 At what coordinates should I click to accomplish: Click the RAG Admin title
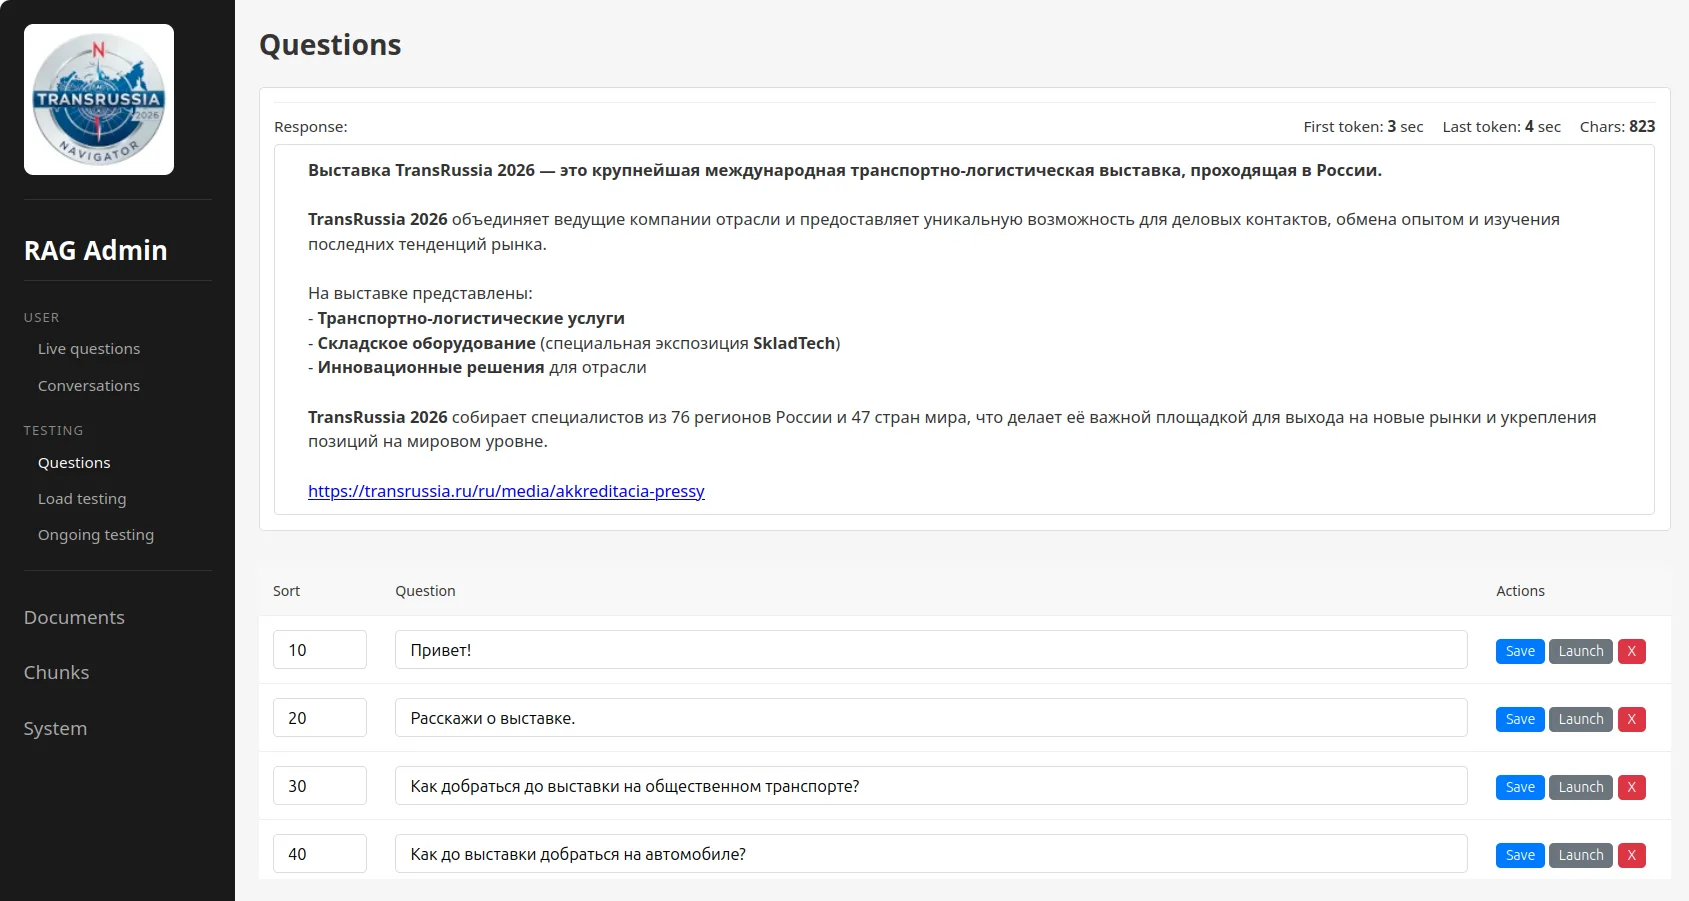coord(96,250)
